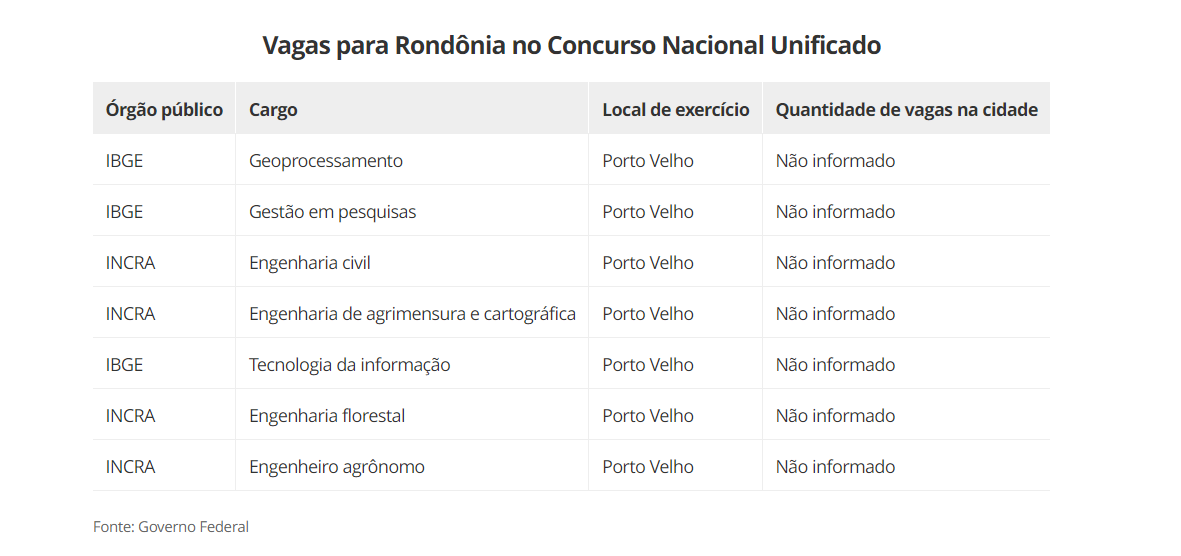Screen dimensions: 1181x556
Task: Click the 'Engenheiro agrônomo' cell
Action: [337, 467]
